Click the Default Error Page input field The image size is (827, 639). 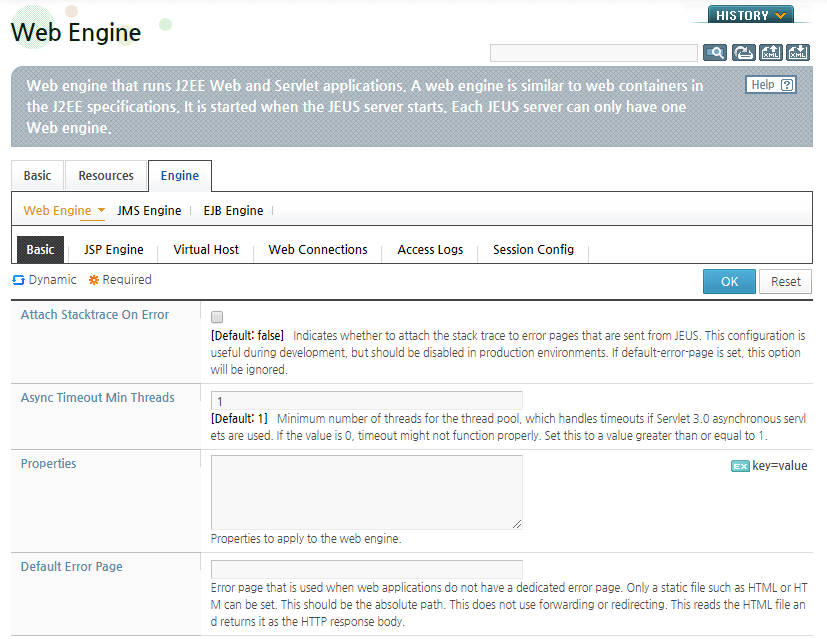point(367,569)
